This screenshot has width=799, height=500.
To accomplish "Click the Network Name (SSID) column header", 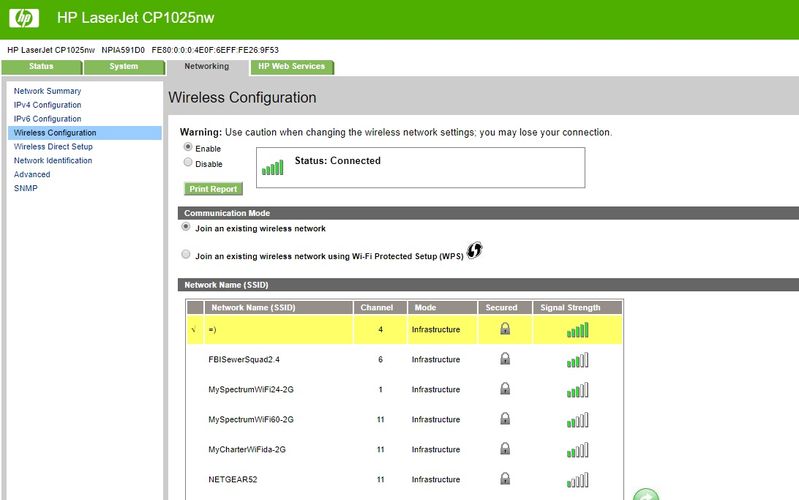I will tap(279, 307).
